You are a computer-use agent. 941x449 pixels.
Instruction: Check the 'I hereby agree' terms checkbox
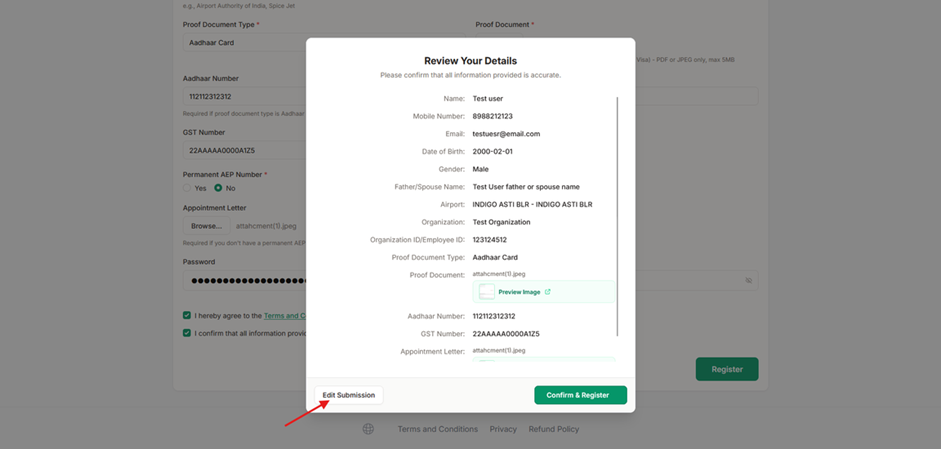coord(187,315)
